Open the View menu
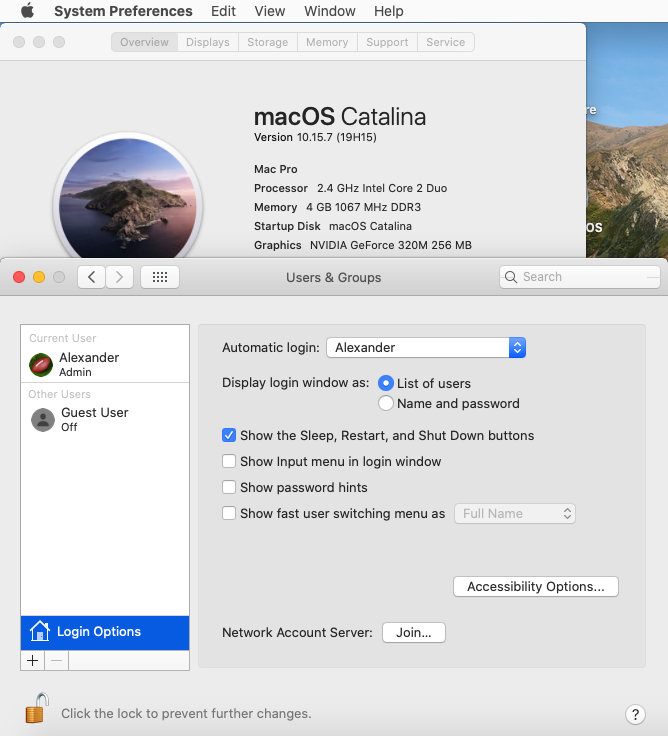Screen dimensions: 668x736 pyautogui.click(x=269, y=11)
